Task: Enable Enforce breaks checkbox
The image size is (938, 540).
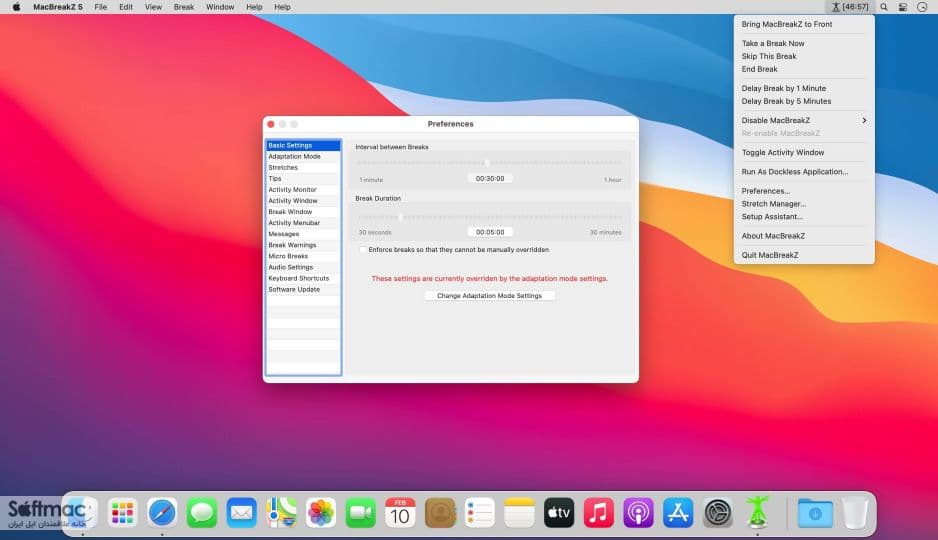Action: point(363,250)
